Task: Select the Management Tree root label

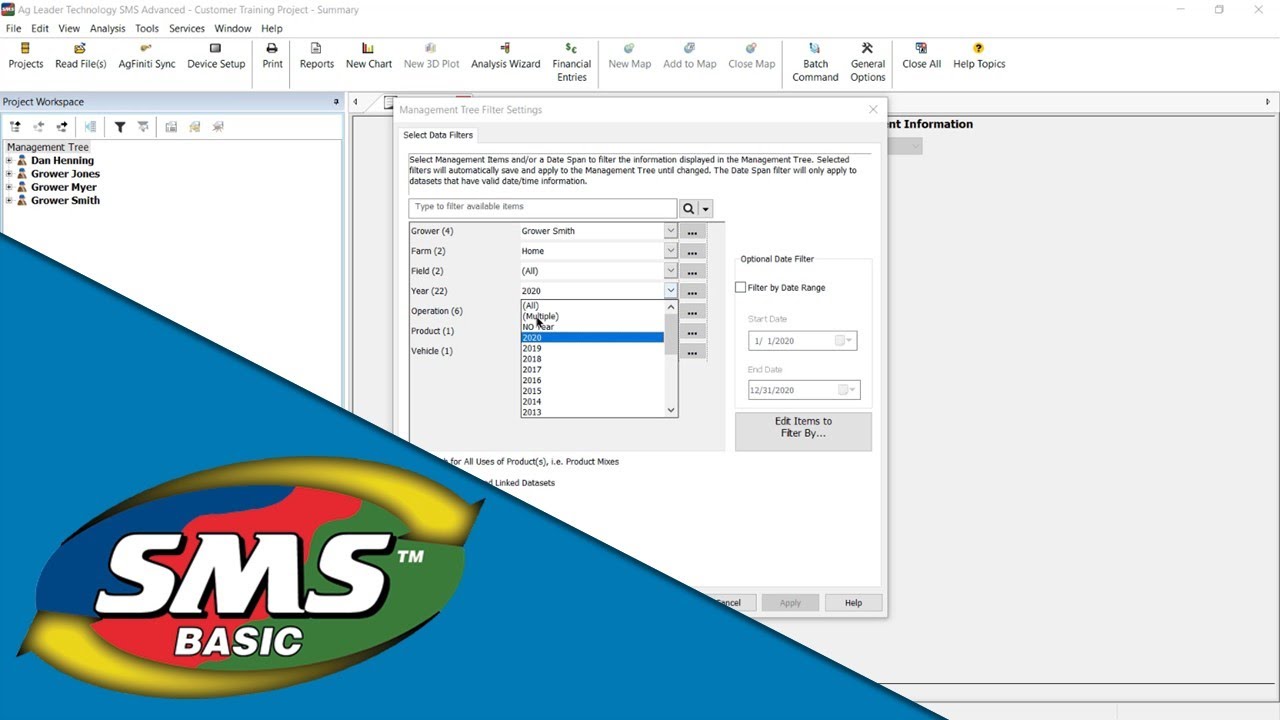Action: 47,147
